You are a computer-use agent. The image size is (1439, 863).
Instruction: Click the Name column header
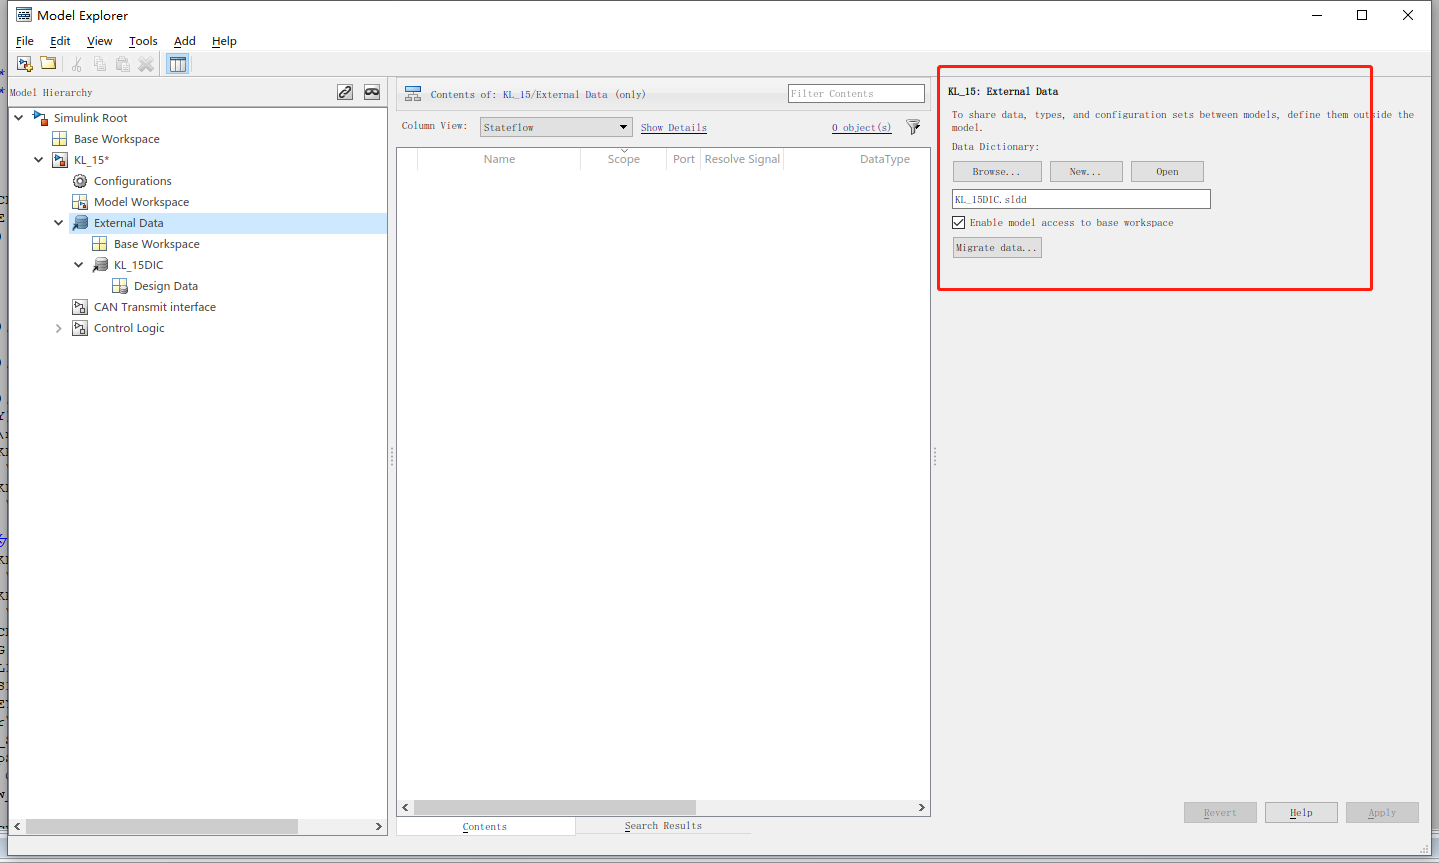499,159
